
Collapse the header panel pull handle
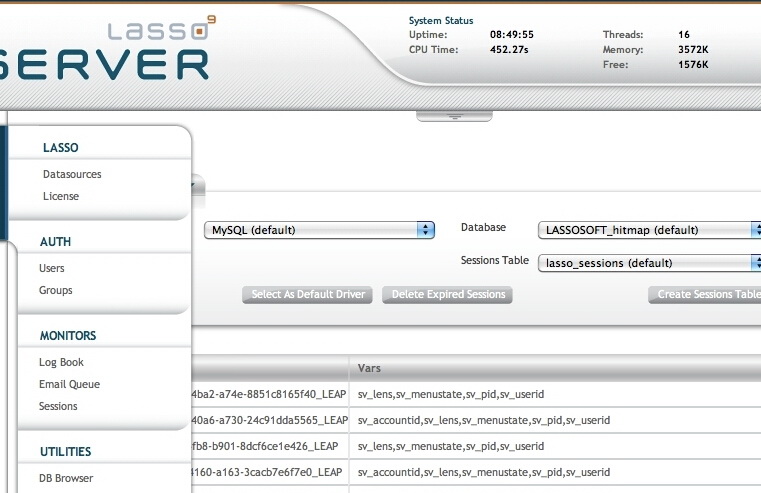coord(454,116)
